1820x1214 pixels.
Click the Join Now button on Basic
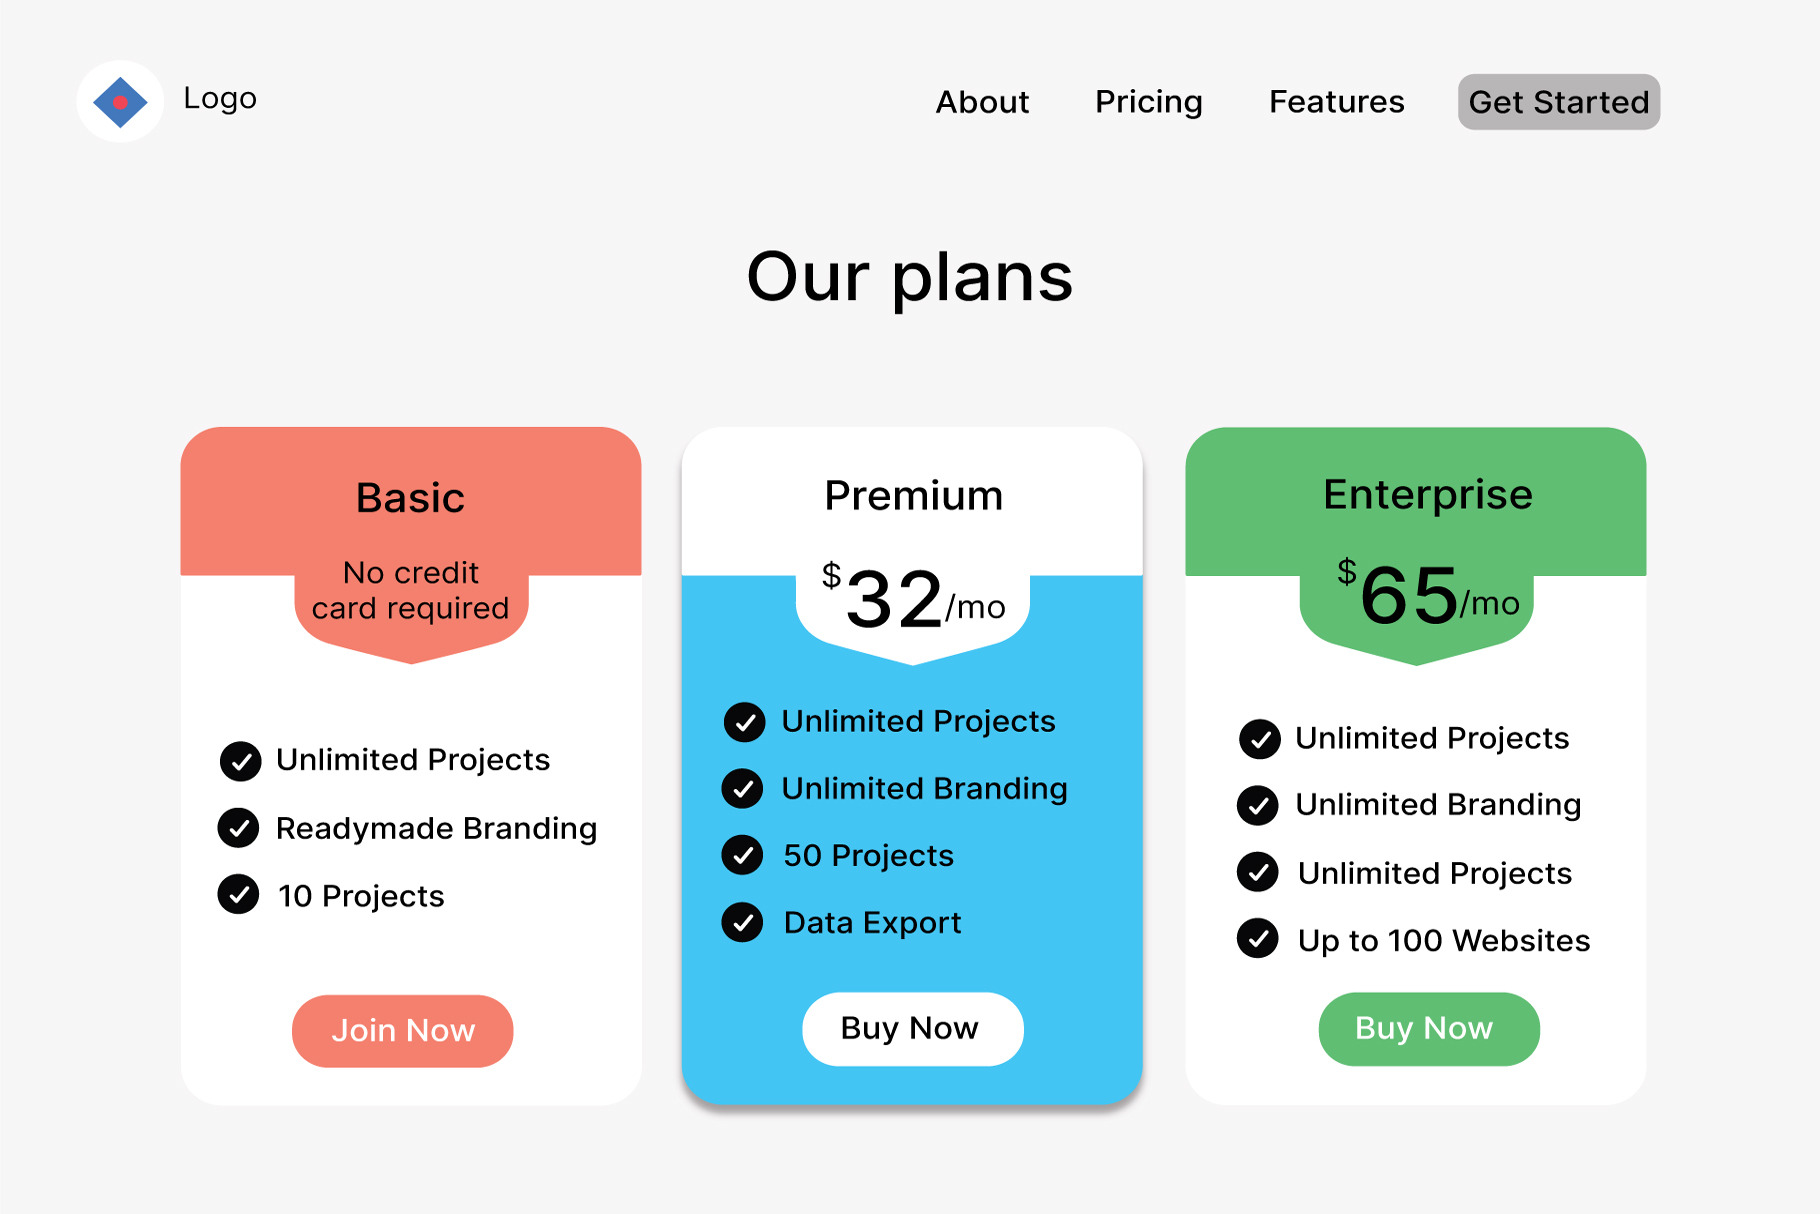(403, 1030)
